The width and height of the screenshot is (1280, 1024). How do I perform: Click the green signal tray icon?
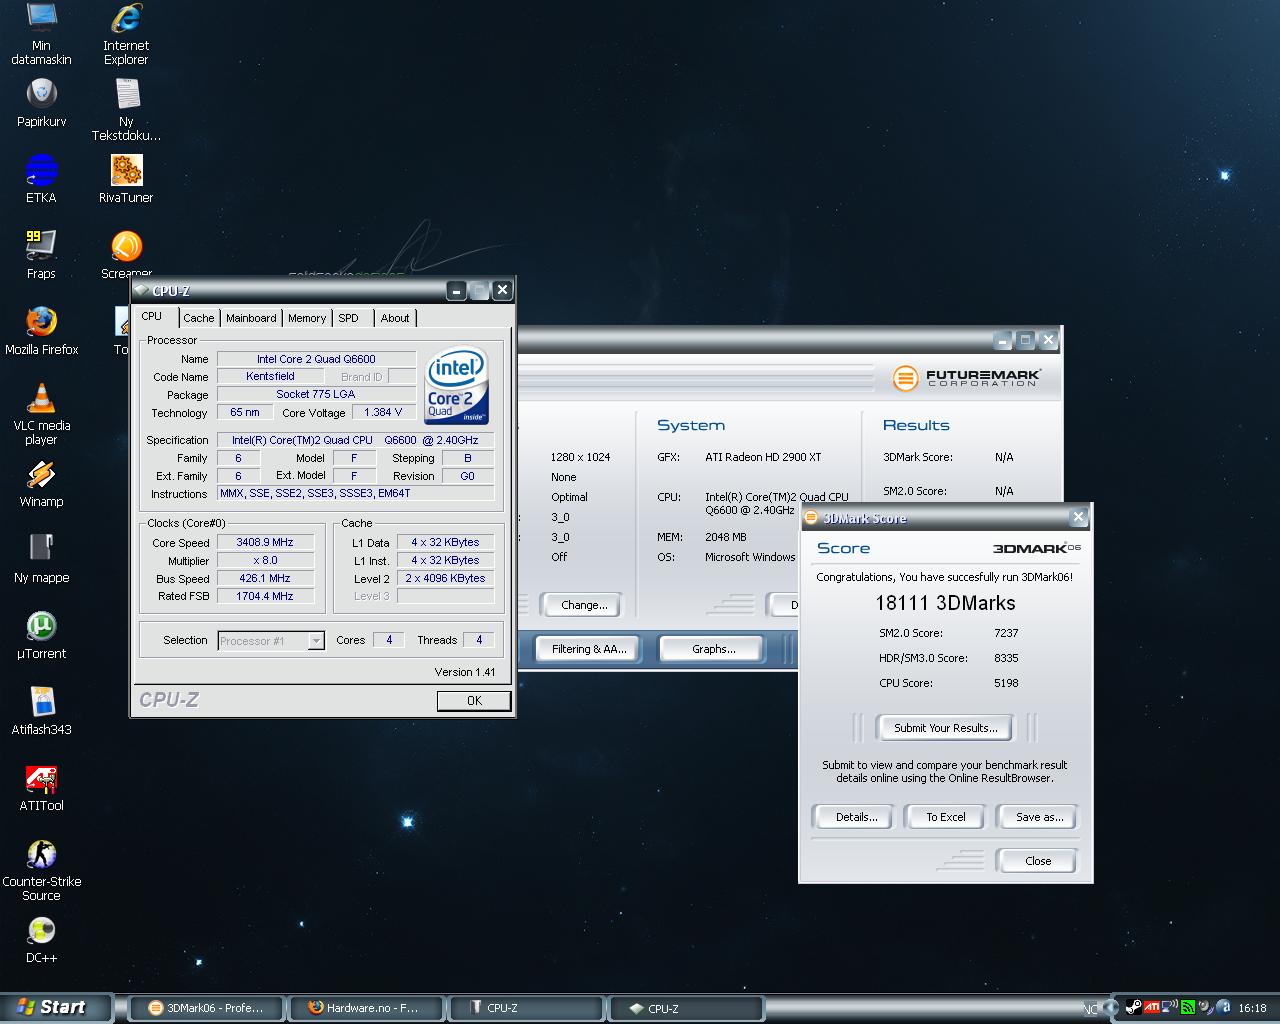click(x=1188, y=1008)
